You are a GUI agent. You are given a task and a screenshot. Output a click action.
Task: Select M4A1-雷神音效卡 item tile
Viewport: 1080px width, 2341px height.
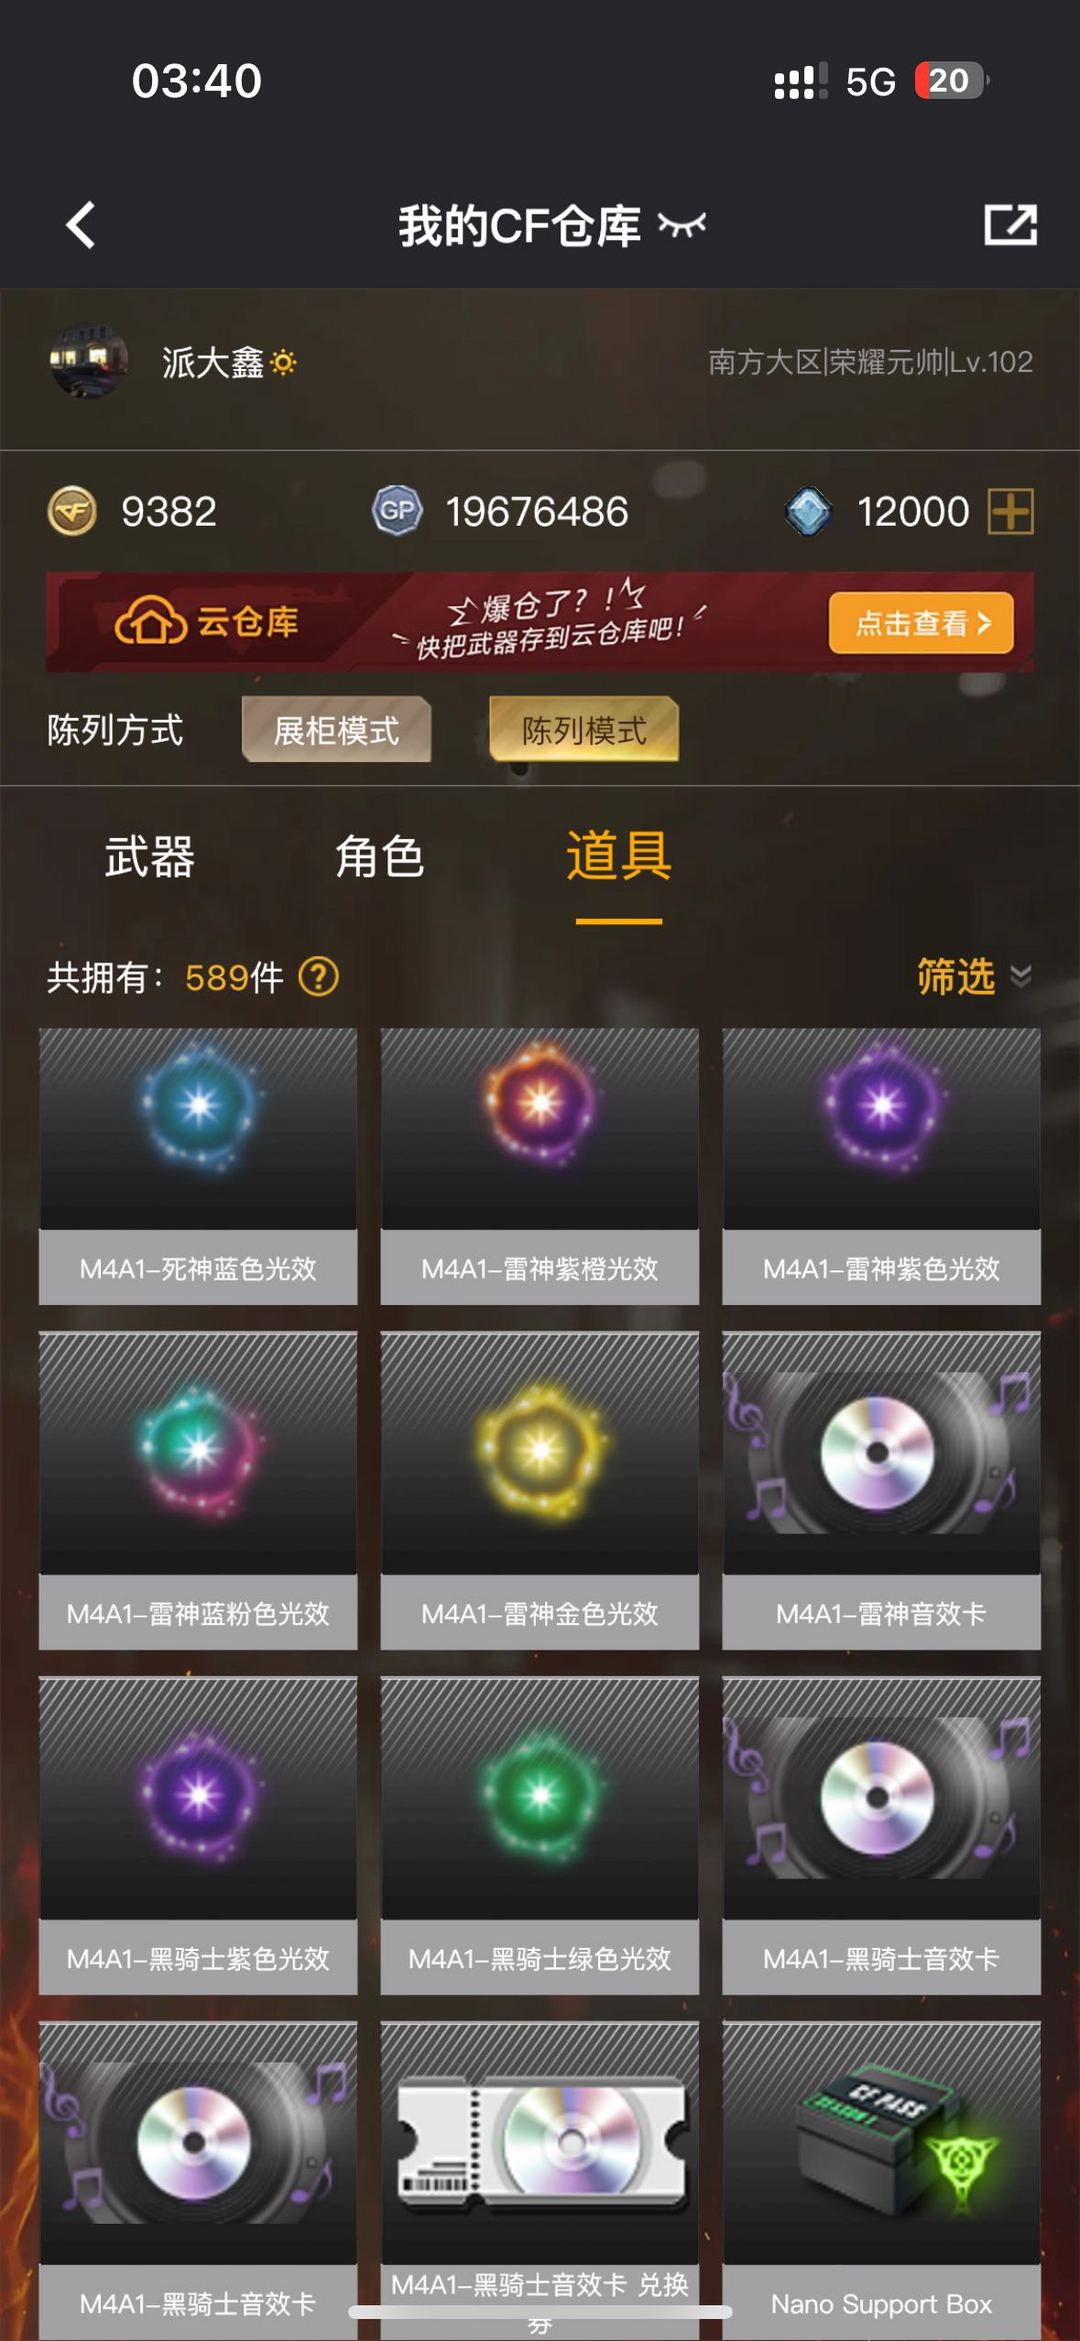coord(881,1490)
